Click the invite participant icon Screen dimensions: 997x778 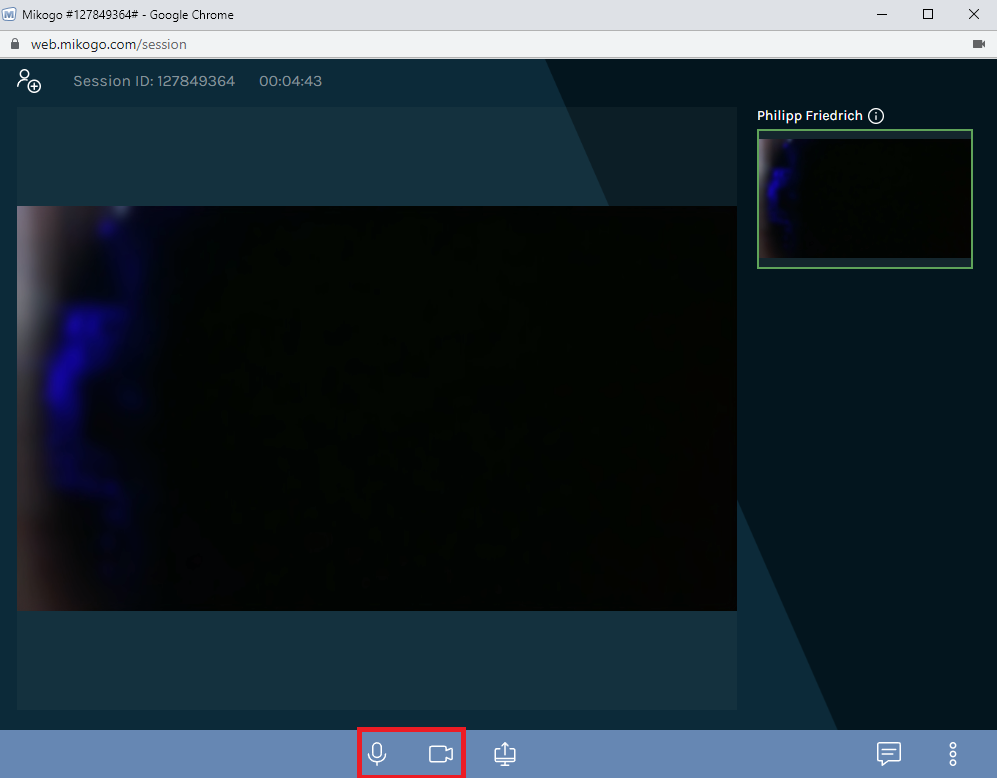coord(29,81)
